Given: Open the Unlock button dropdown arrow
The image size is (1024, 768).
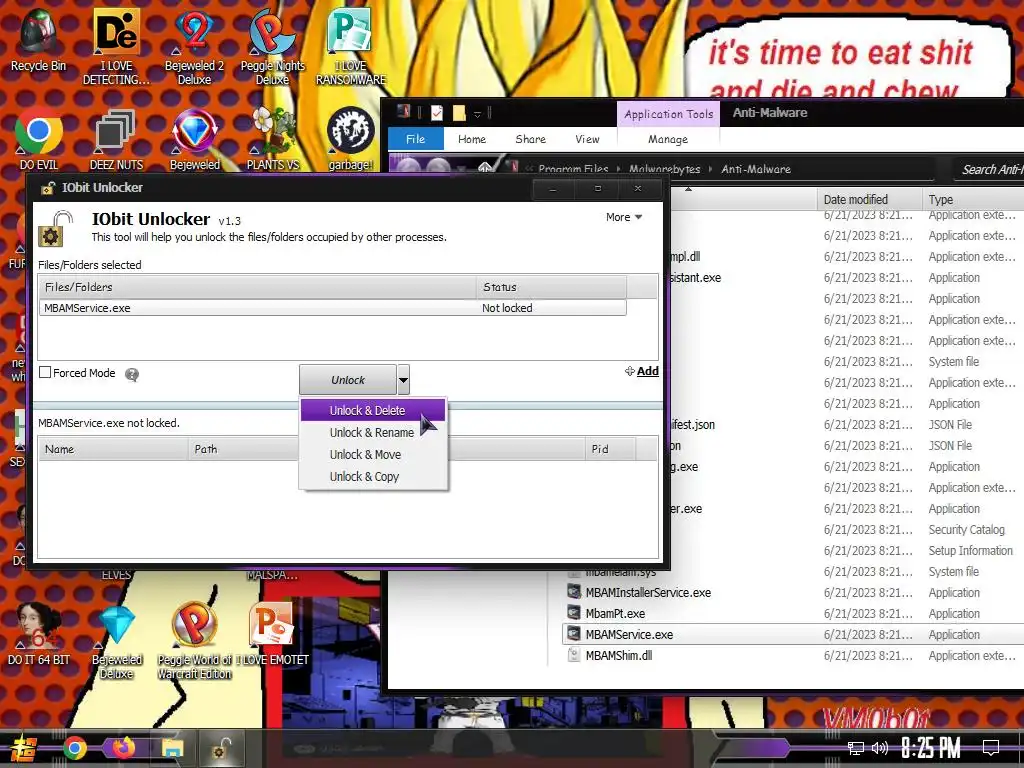Looking at the screenshot, I should tap(404, 379).
